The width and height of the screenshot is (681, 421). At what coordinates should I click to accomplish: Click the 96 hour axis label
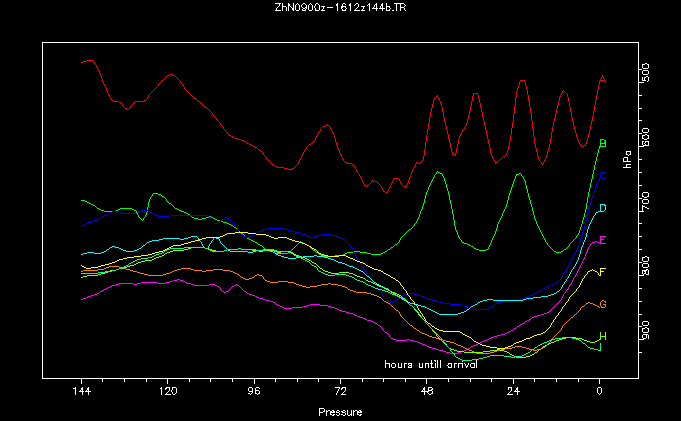point(254,391)
